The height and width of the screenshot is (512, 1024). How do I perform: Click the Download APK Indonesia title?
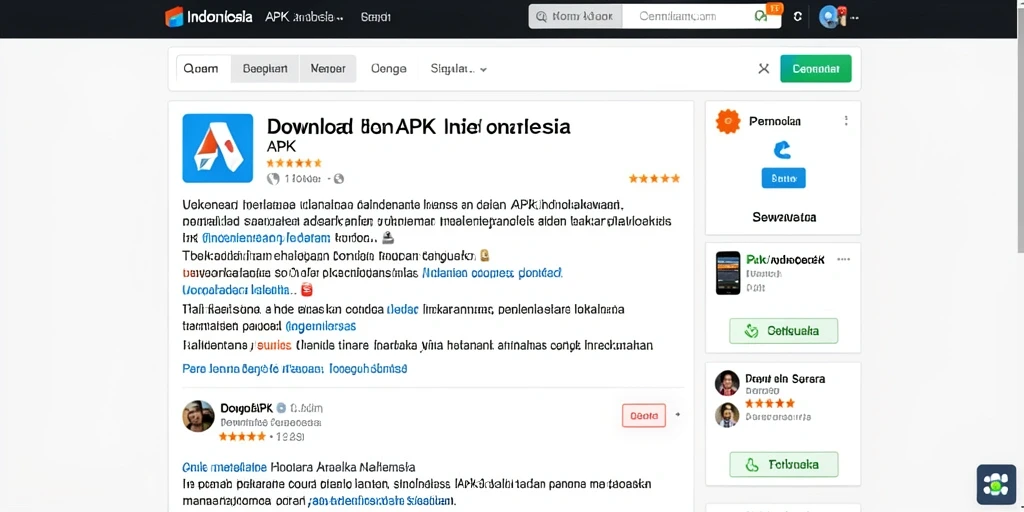click(x=419, y=126)
